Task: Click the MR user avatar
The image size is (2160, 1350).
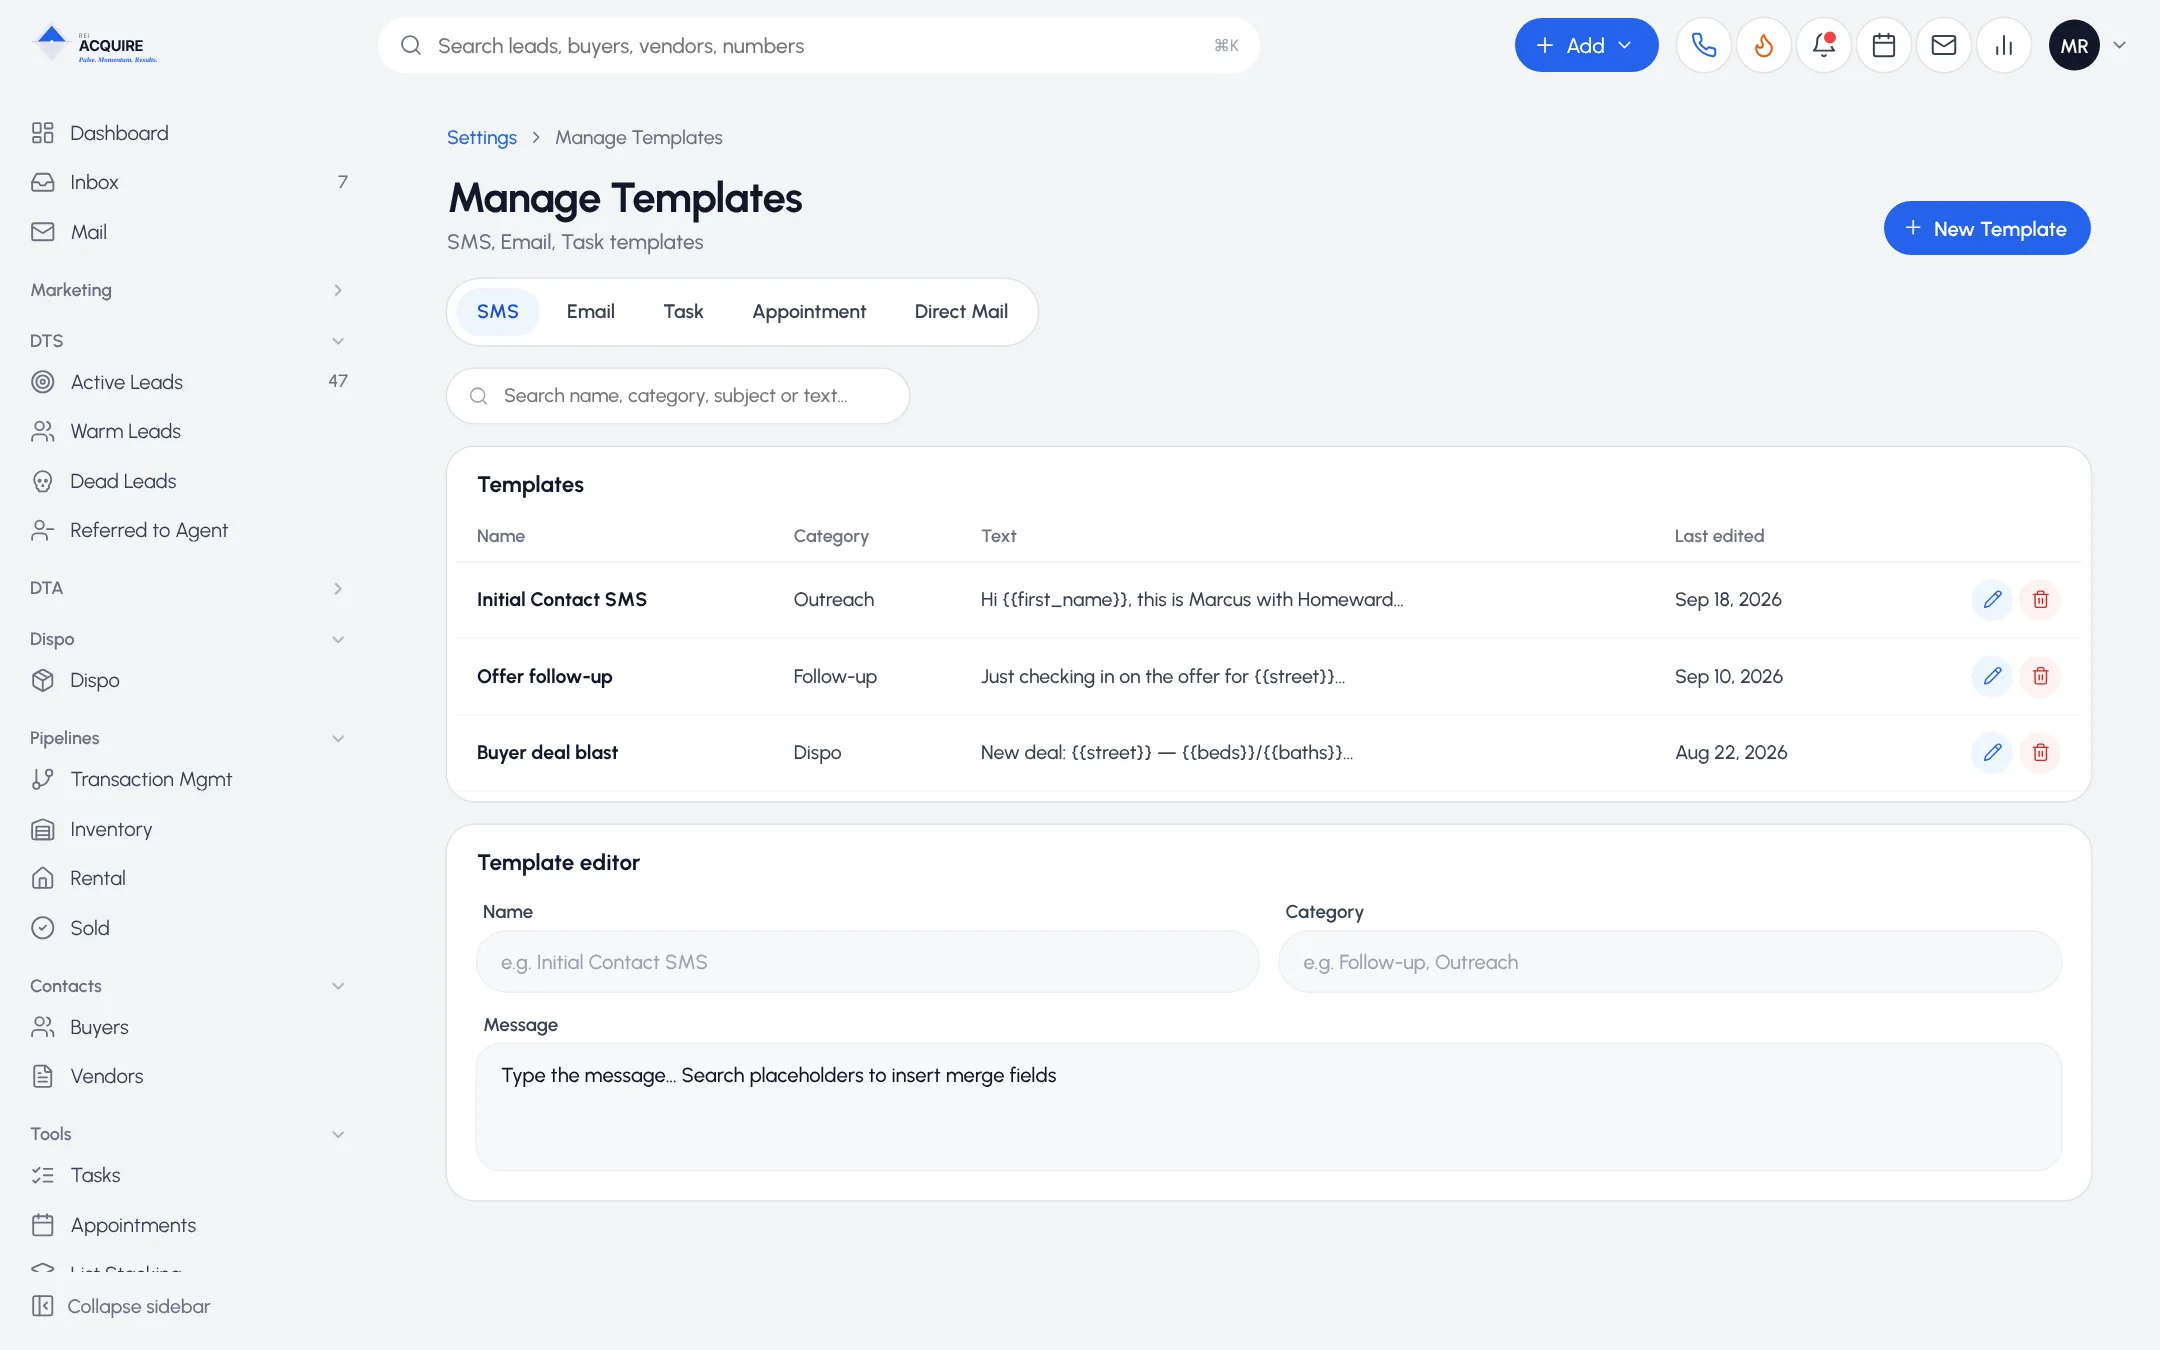Action: (x=2073, y=45)
